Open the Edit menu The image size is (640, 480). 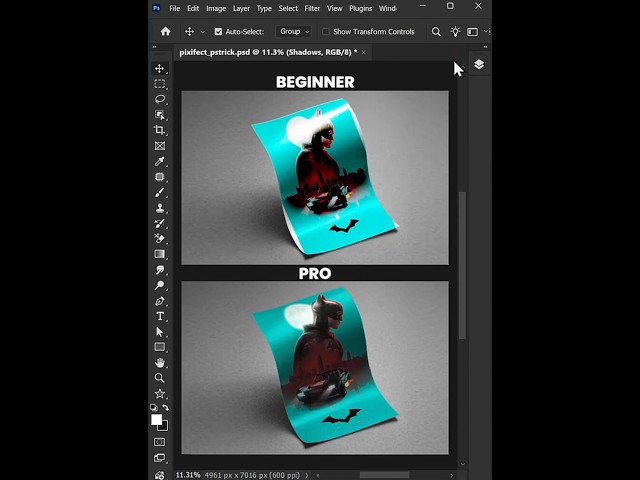coord(193,8)
